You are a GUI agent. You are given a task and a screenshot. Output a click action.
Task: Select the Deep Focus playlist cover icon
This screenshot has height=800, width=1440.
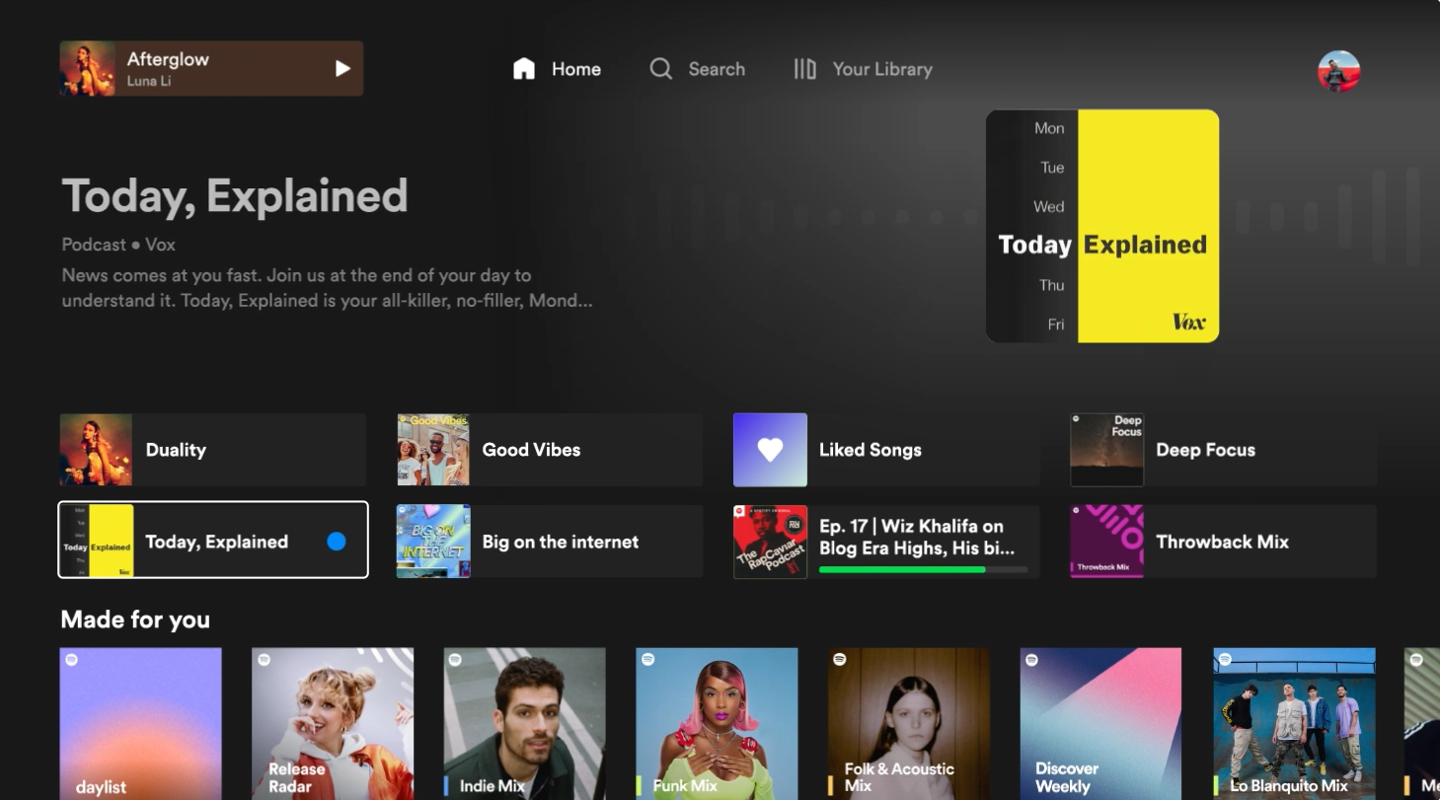1106,449
